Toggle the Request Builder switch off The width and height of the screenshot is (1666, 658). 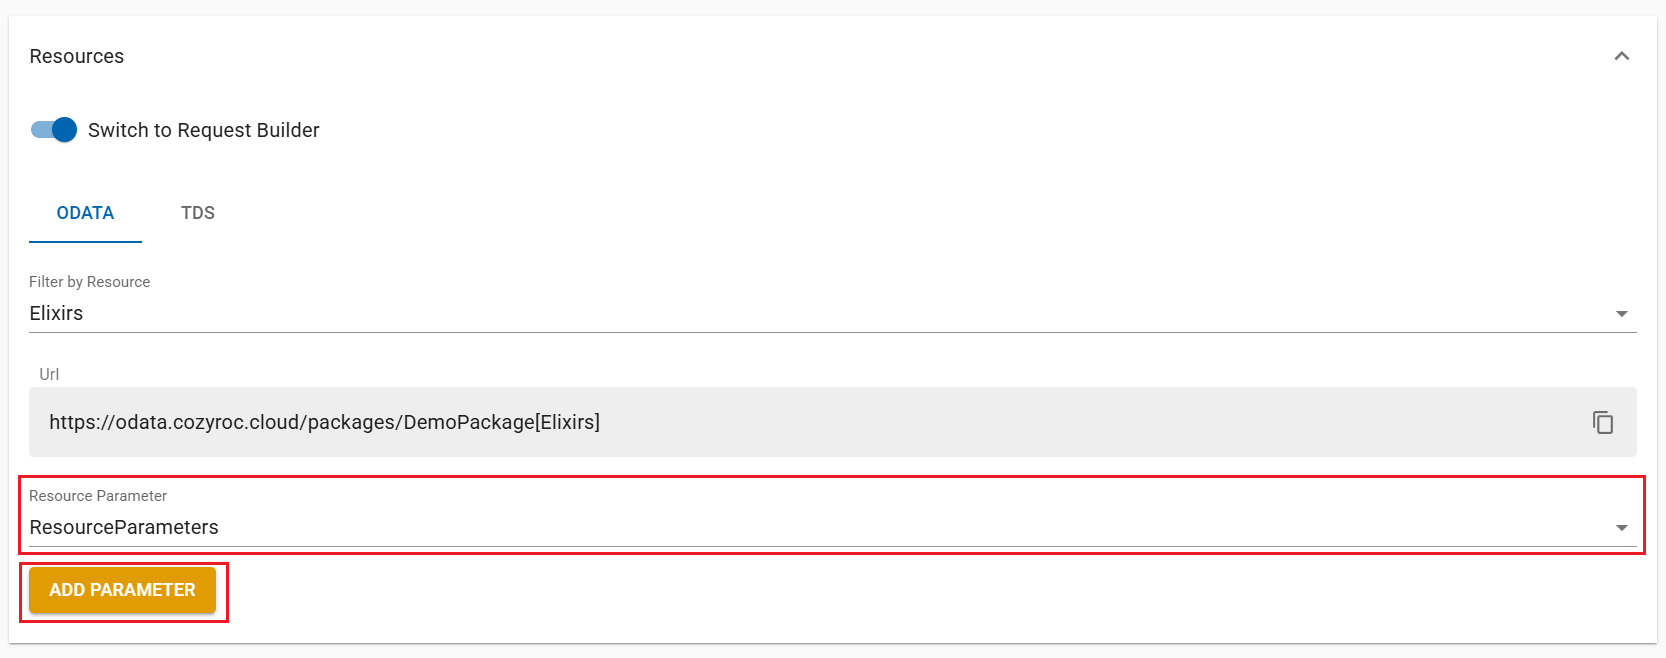(x=54, y=130)
